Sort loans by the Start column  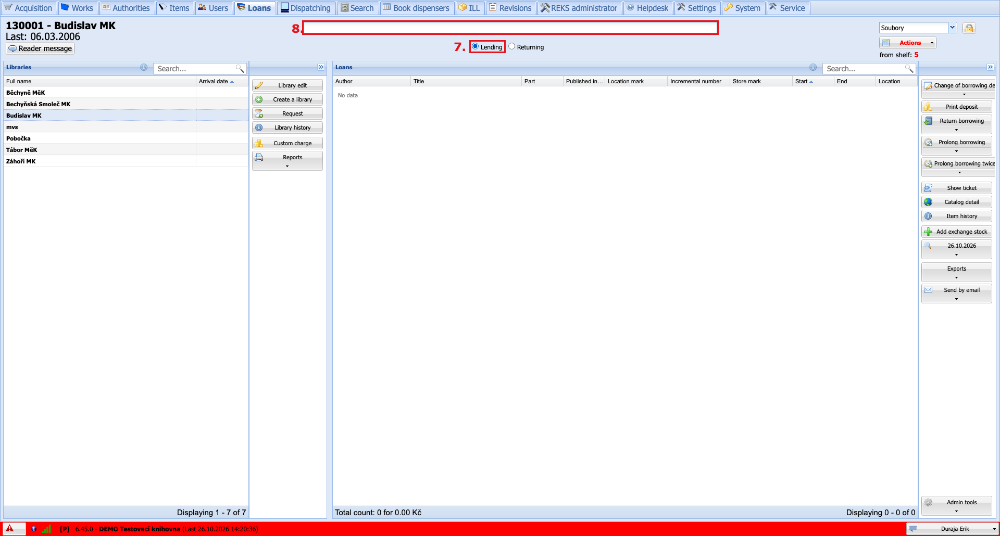[x=812, y=81]
